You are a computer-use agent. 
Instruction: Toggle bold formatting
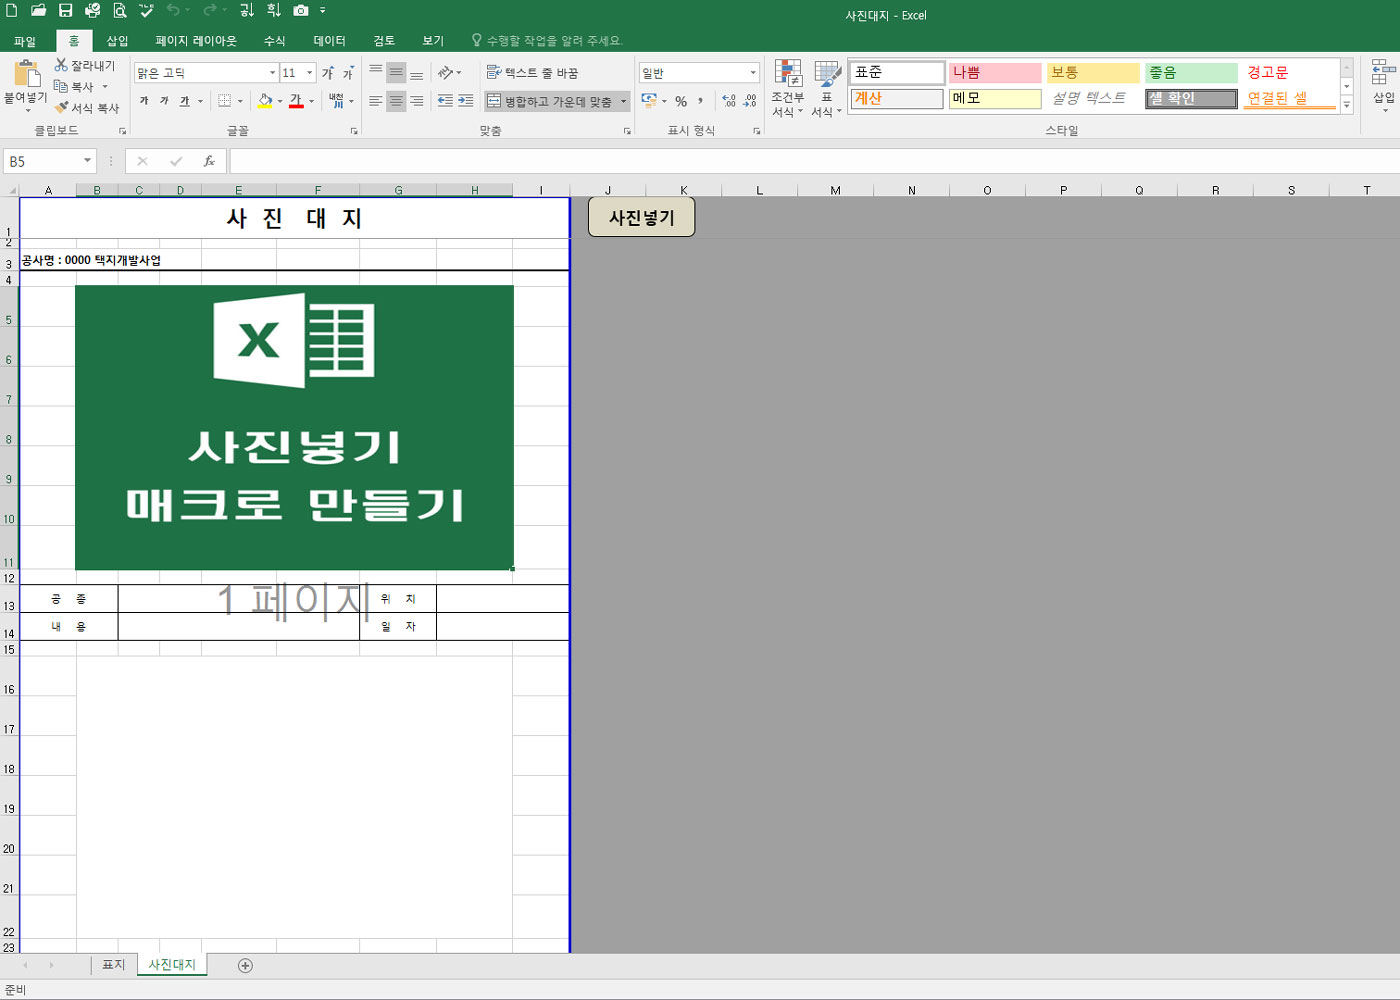coord(144,101)
